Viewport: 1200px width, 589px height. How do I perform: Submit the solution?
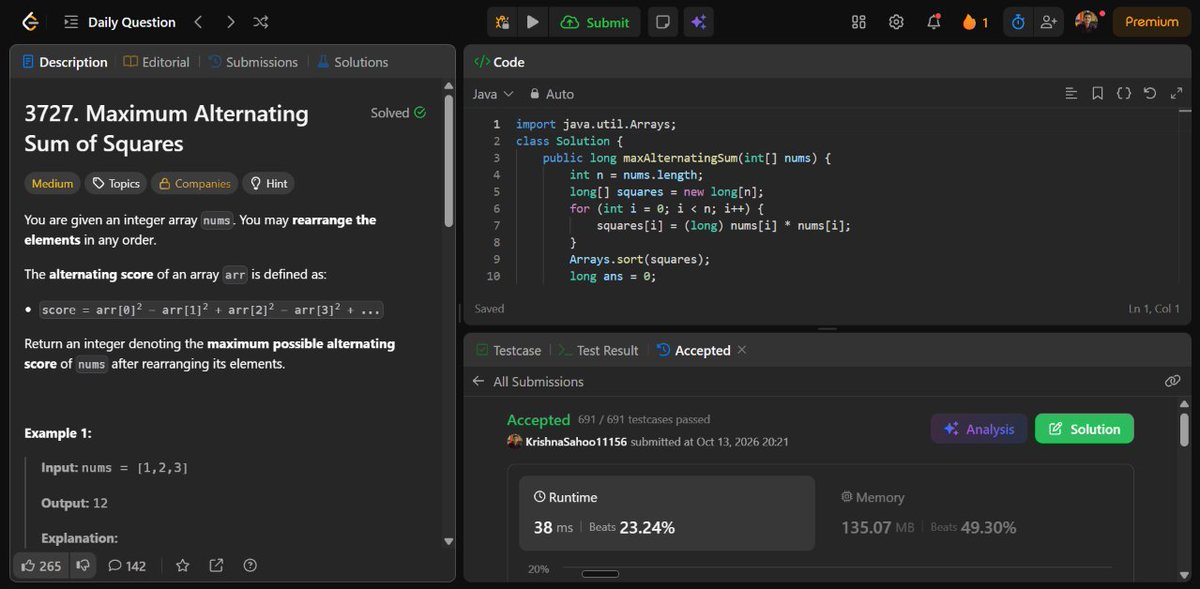tap(595, 22)
